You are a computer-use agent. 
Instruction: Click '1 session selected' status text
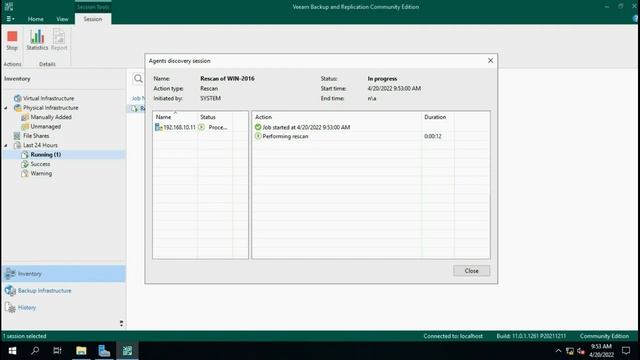point(24,336)
